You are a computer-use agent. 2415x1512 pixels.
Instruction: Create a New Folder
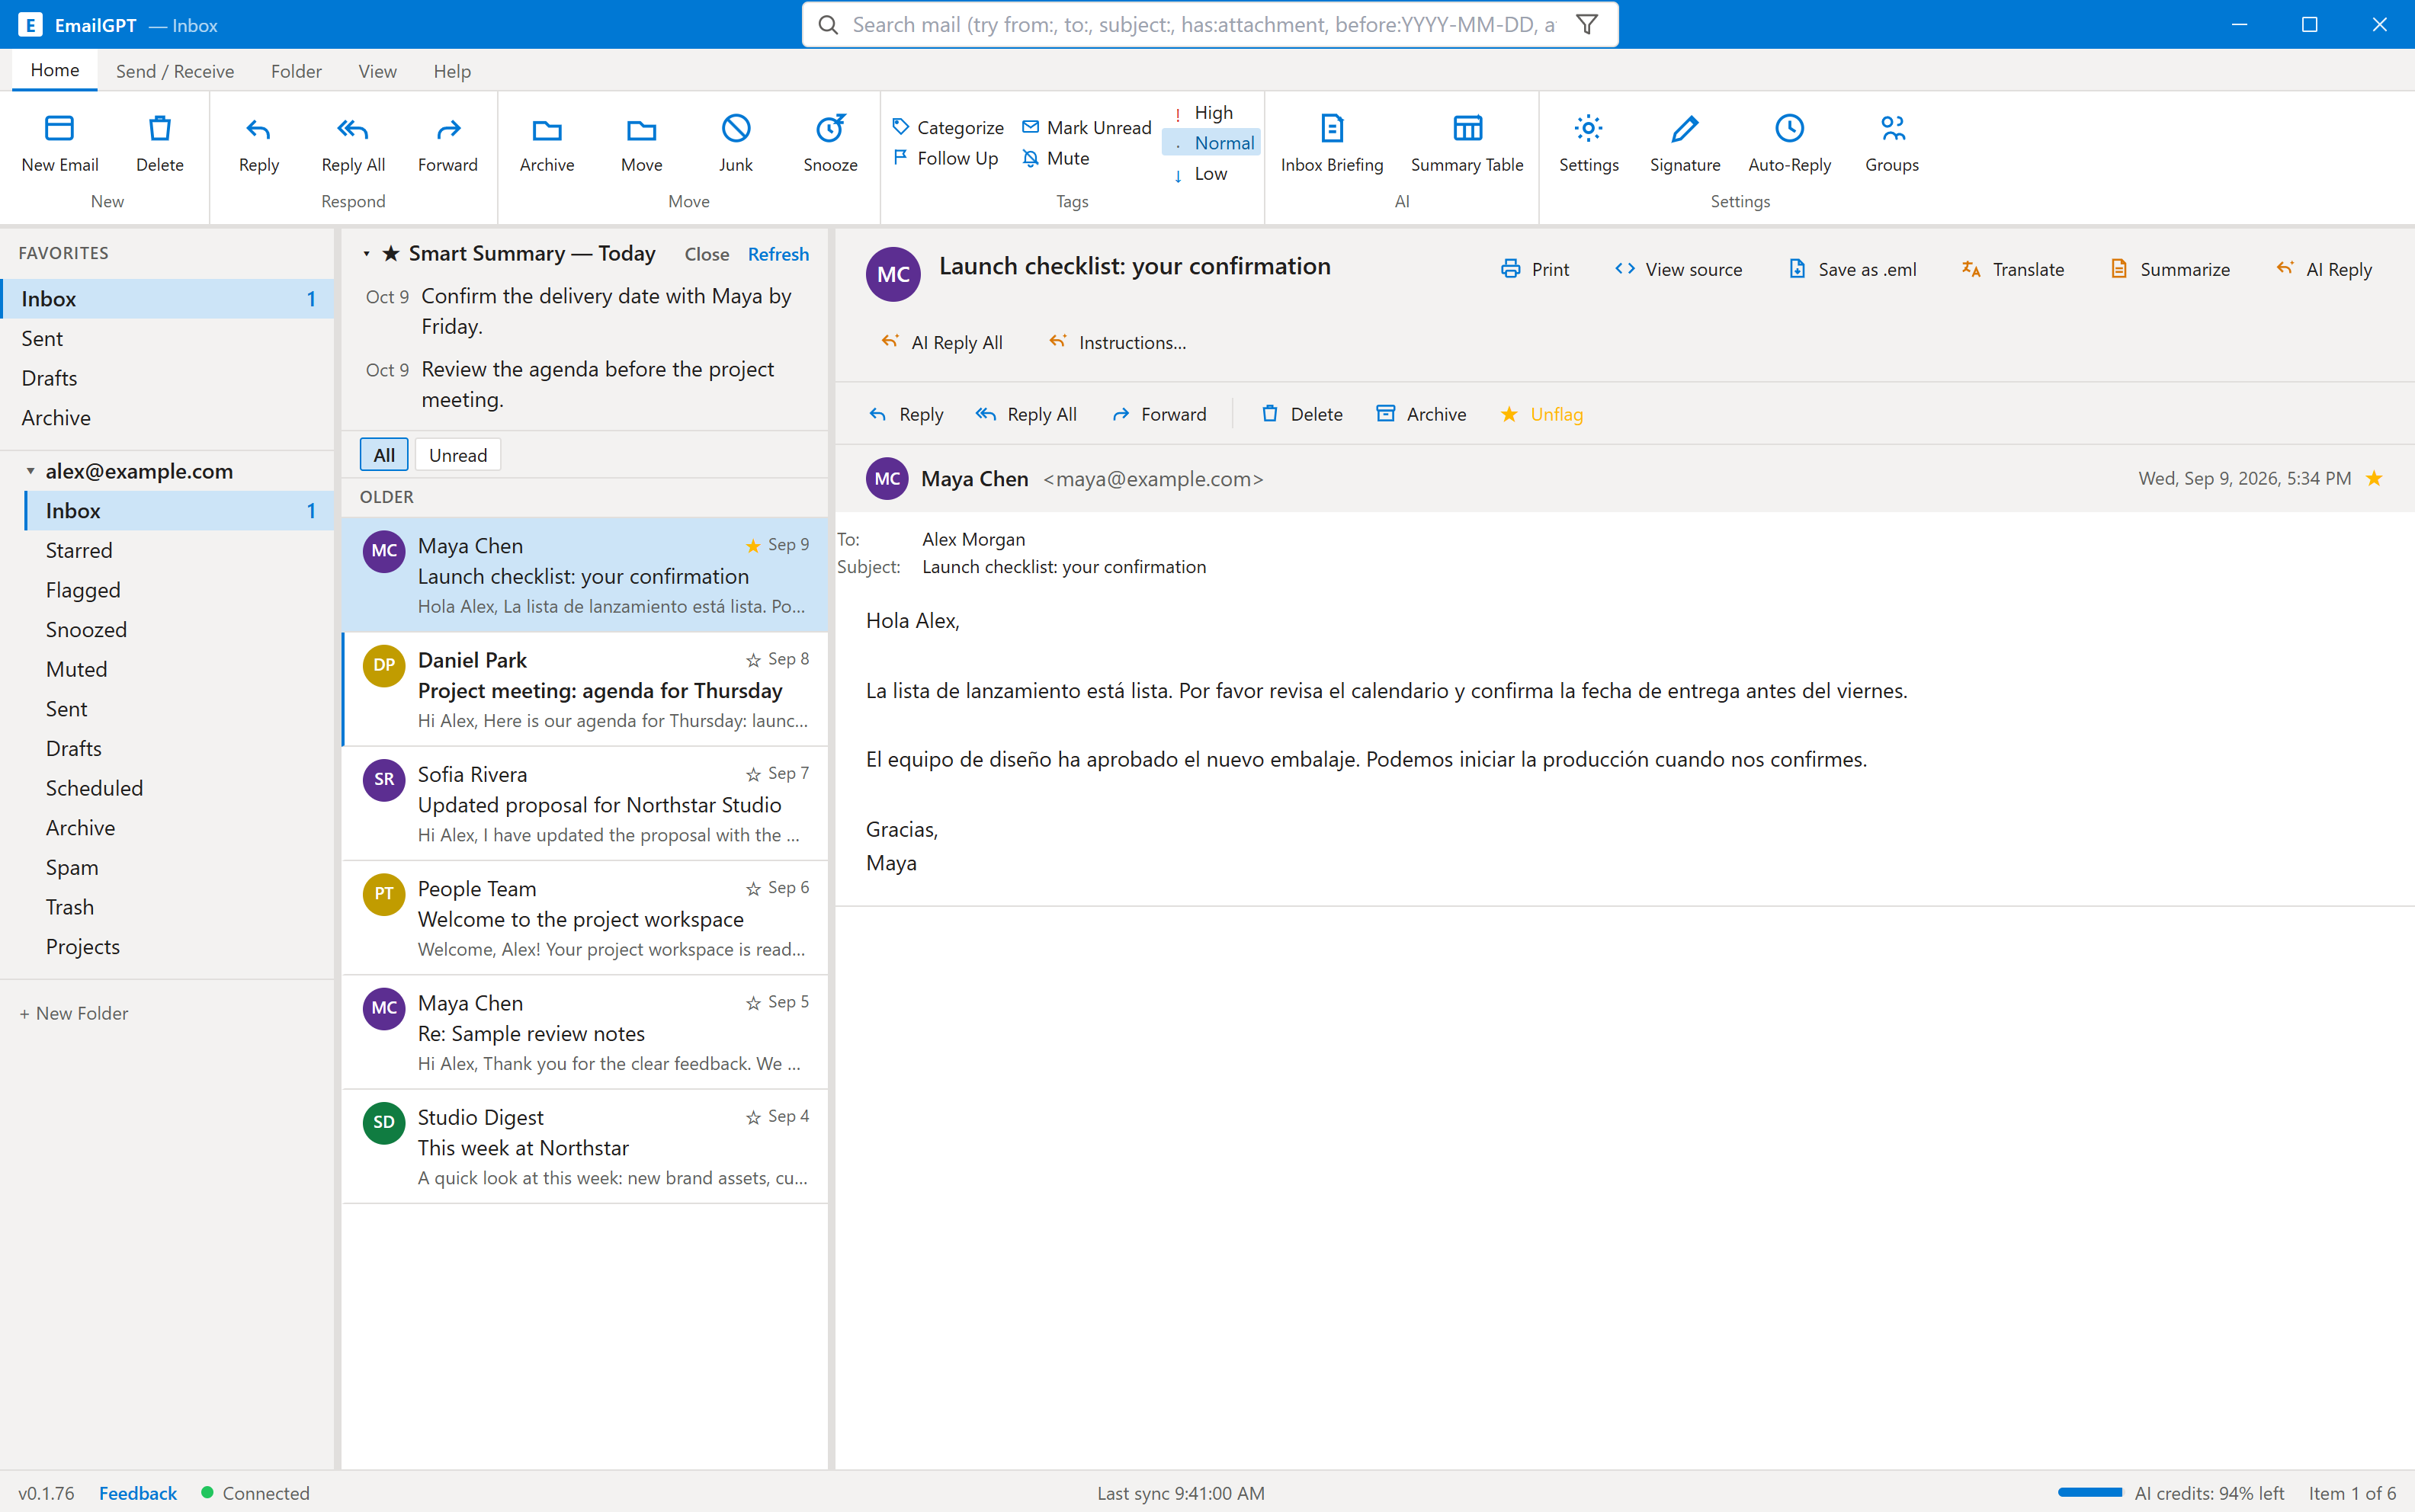pyautogui.click(x=74, y=1013)
